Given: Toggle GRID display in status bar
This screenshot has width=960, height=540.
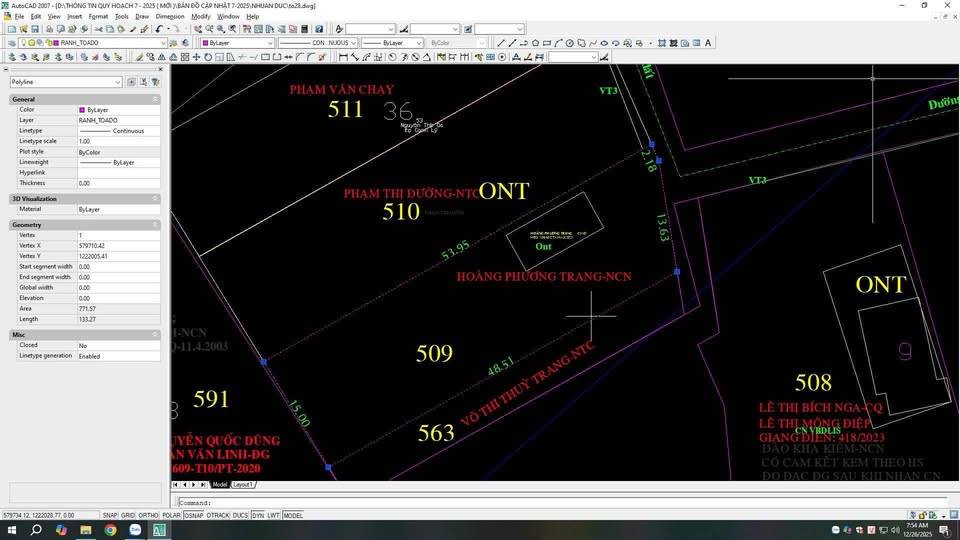Looking at the screenshot, I should point(128,515).
